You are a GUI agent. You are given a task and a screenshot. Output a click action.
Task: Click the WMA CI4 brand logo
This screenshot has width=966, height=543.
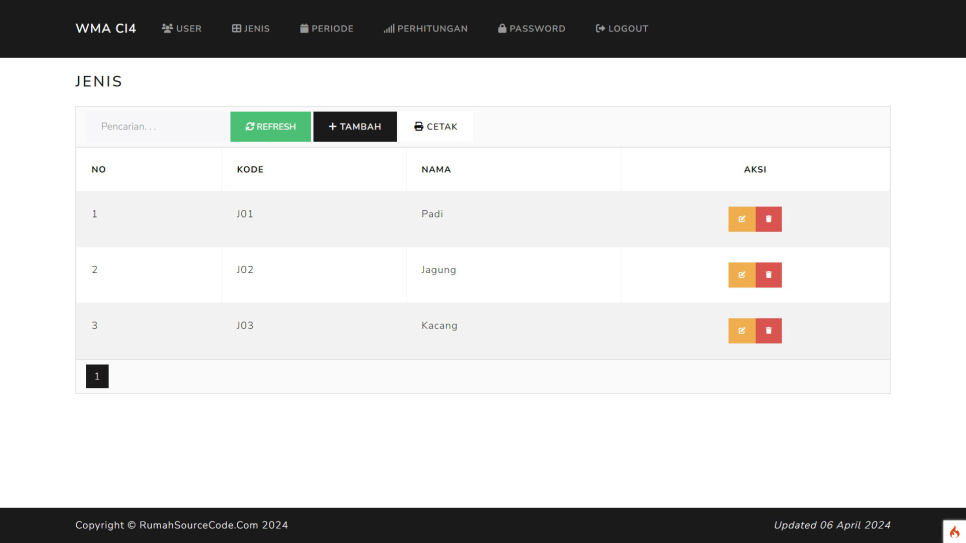coord(106,29)
